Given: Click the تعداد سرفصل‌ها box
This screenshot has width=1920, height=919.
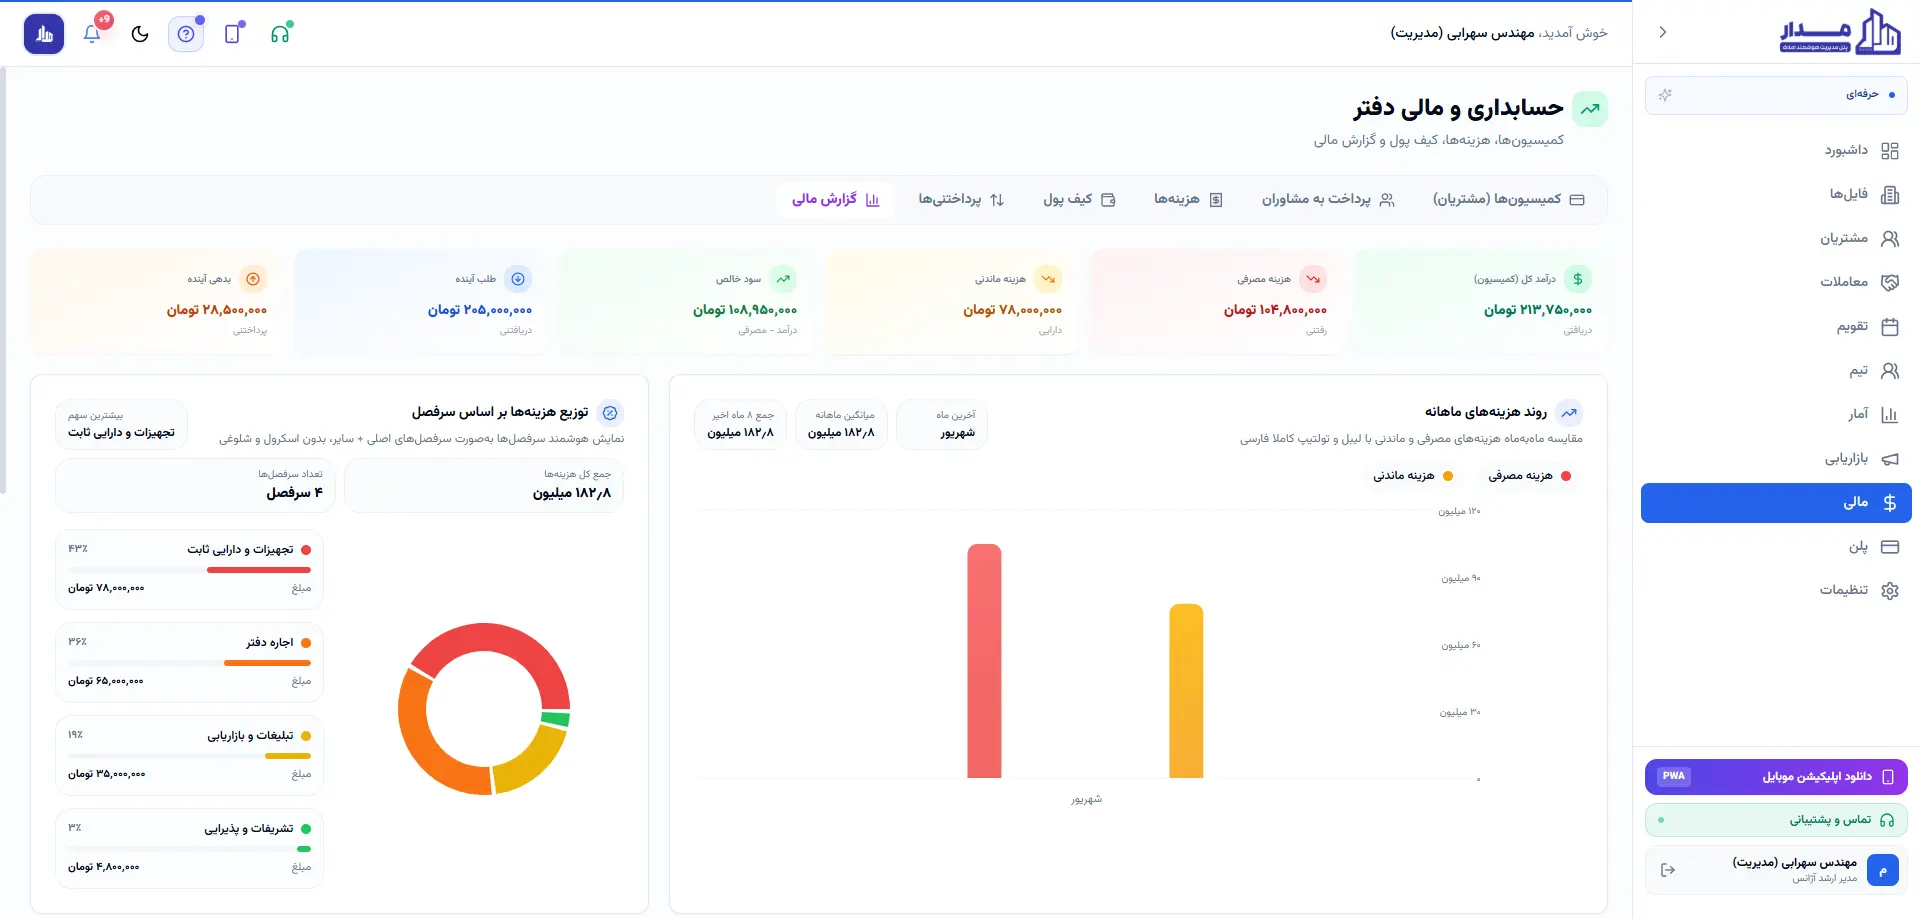Looking at the screenshot, I should click(x=195, y=485).
